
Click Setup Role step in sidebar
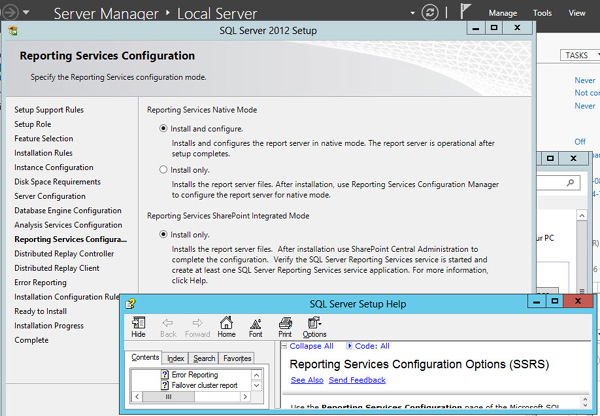coord(33,124)
